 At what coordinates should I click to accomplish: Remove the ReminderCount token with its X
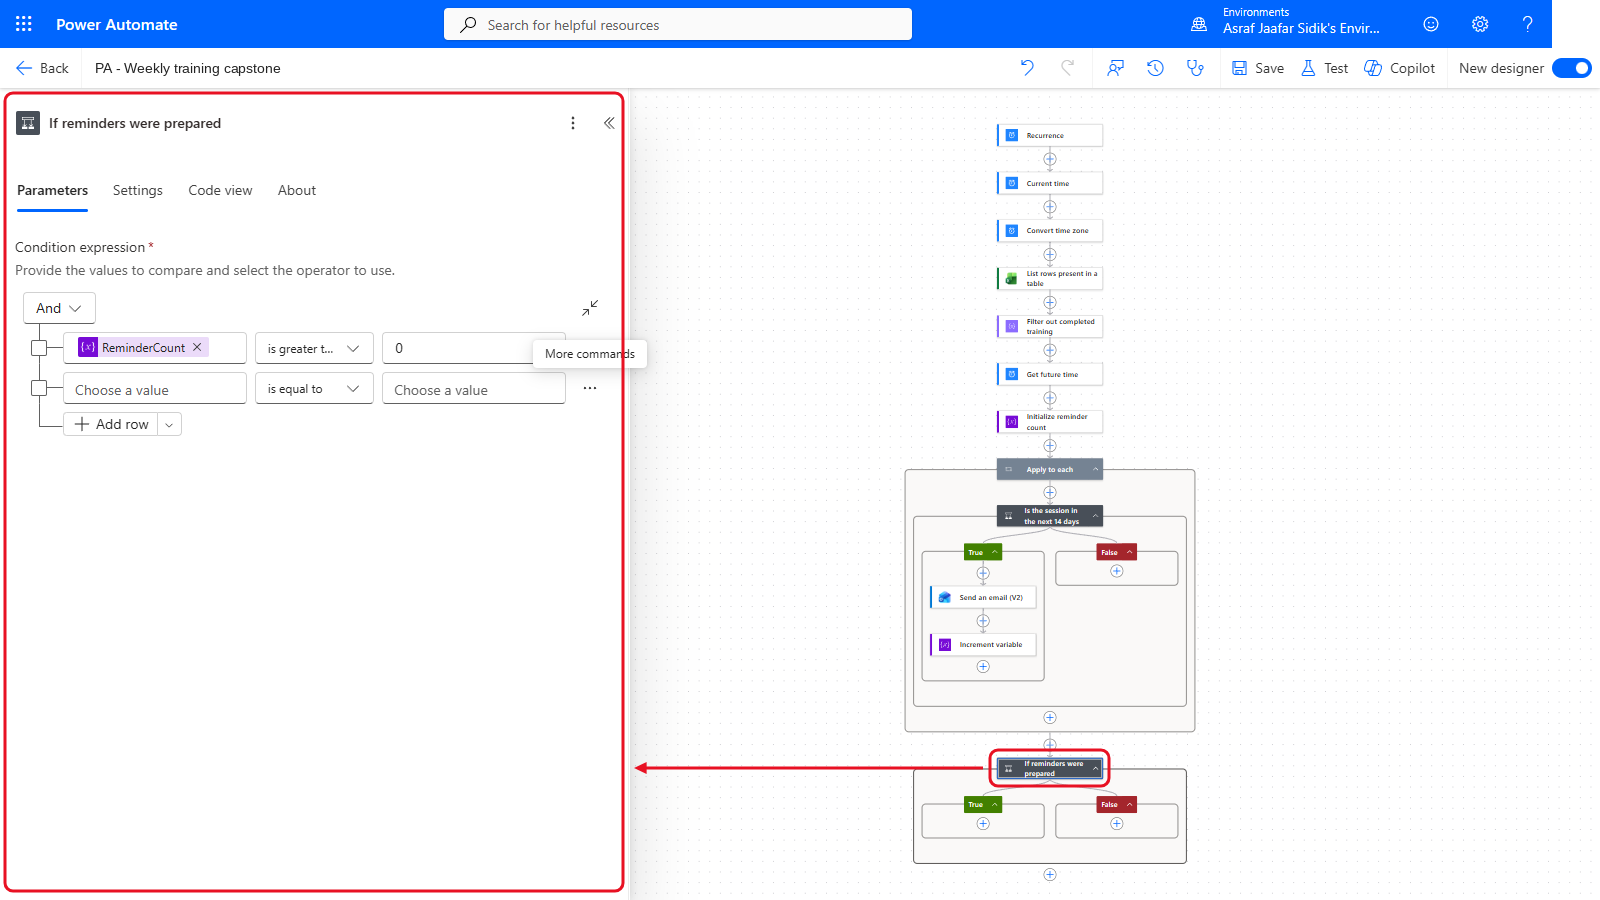[197, 347]
